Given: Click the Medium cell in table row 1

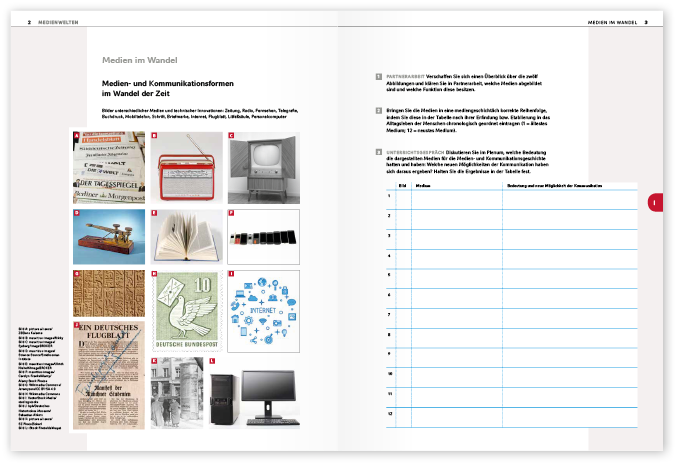Looking at the screenshot, I should pos(455,197).
